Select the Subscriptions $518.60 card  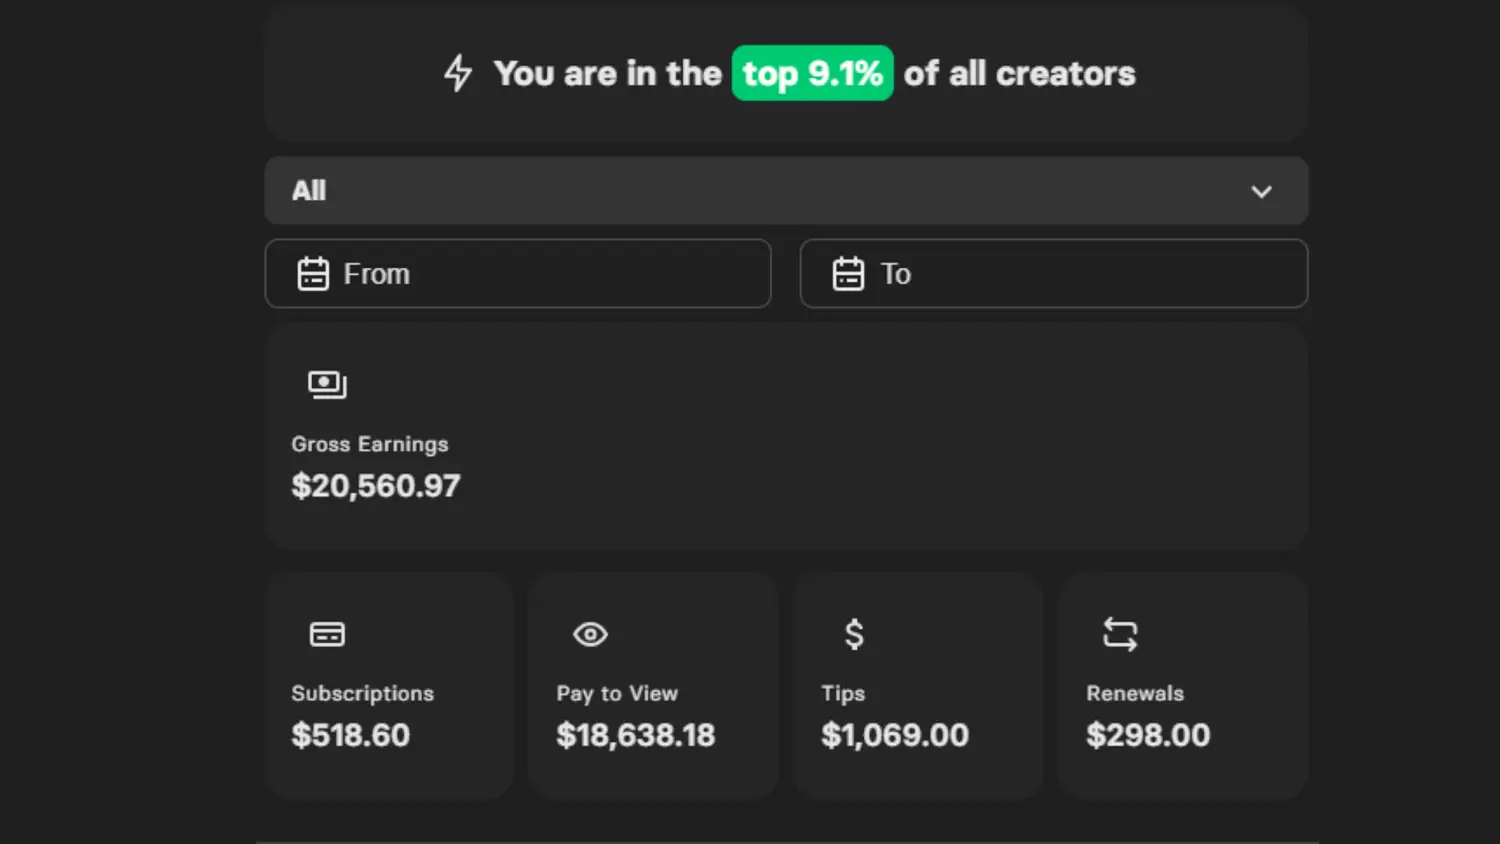pyautogui.click(x=389, y=686)
